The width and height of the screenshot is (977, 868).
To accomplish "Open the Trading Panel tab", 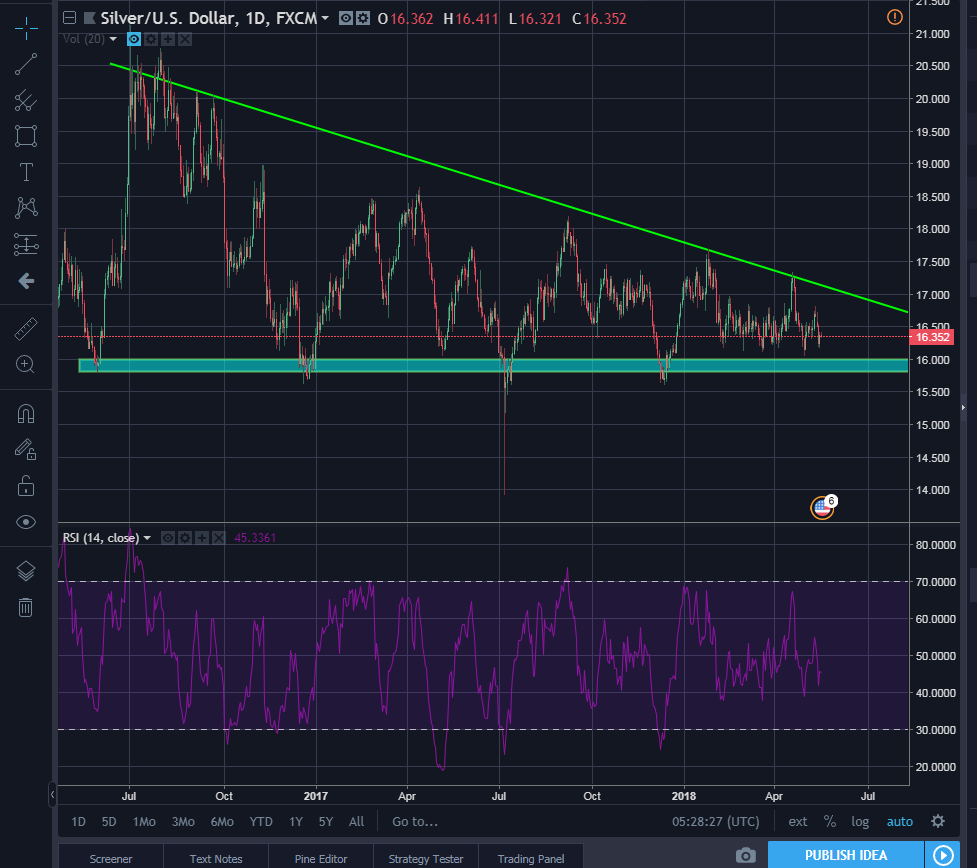I will pyautogui.click(x=531, y=859).
